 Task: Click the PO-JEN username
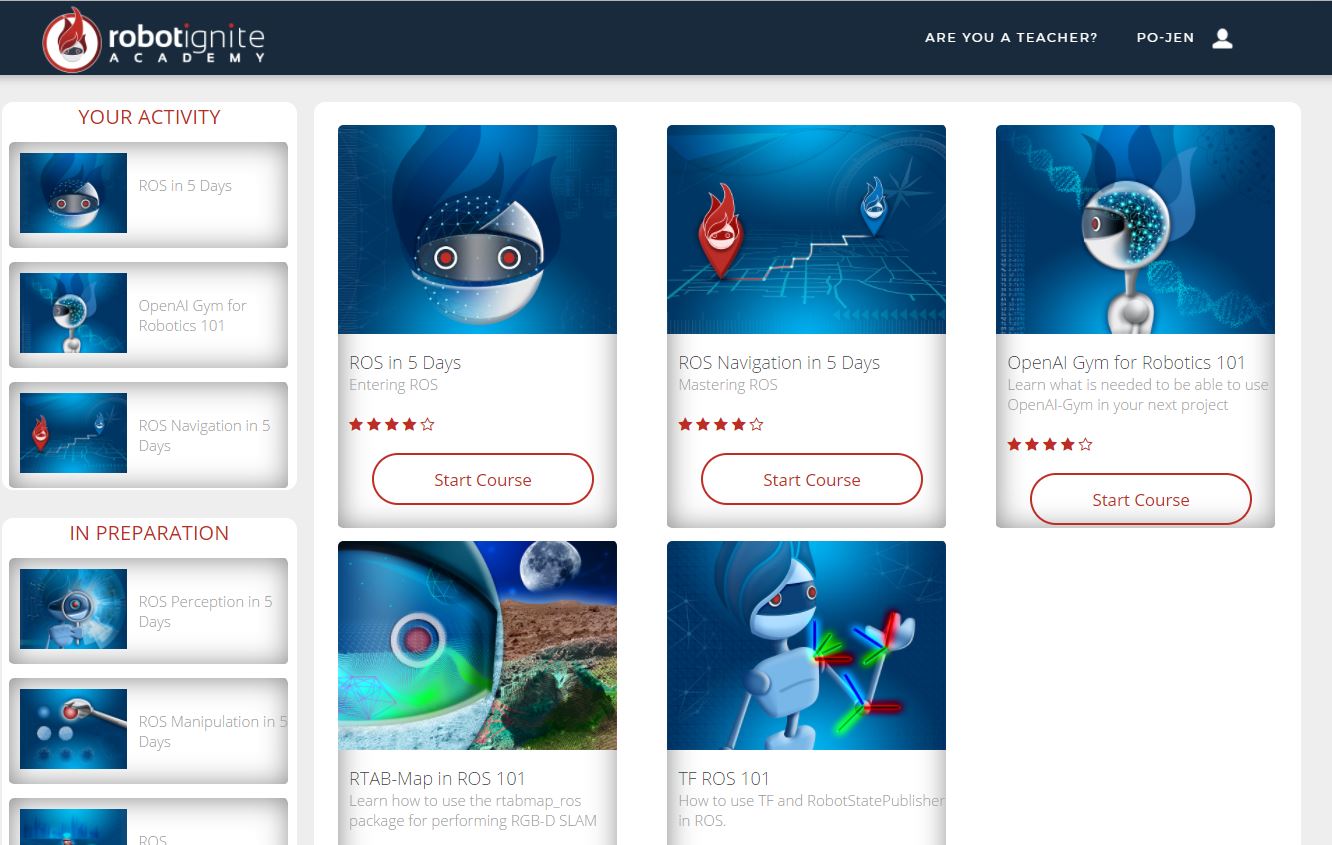coord(1165,38)
